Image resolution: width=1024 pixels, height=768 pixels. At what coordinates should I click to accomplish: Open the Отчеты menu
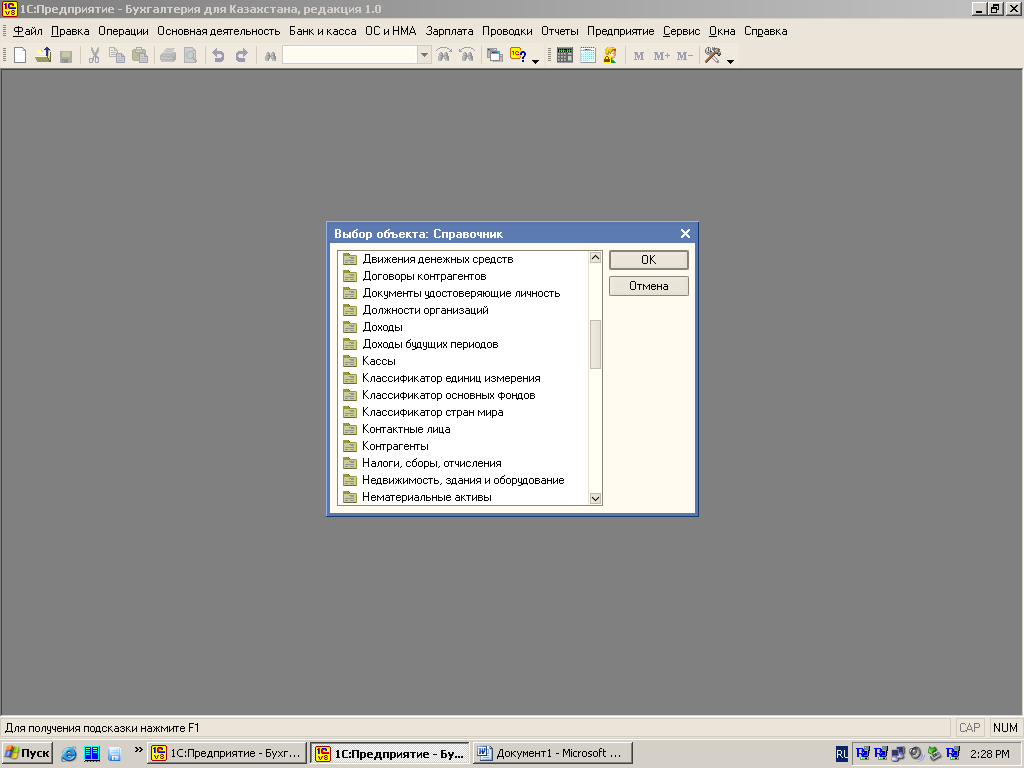click(x=560, y=31)
